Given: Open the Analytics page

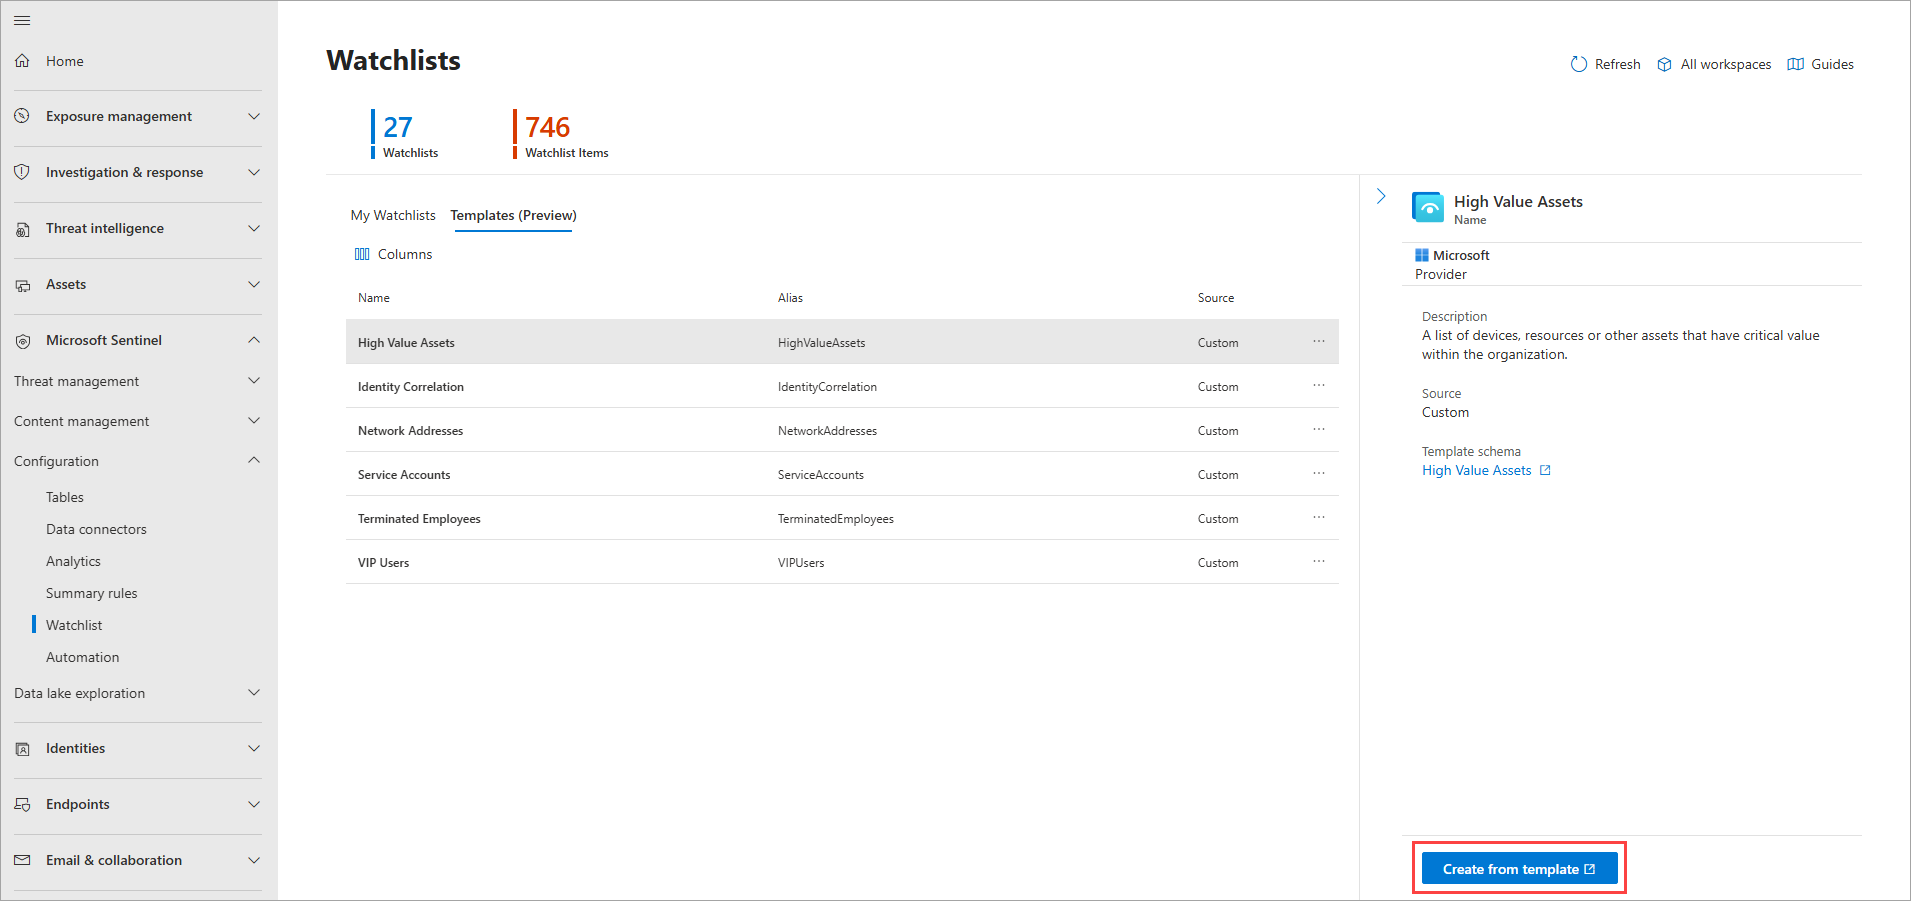Looking at the screenshot, I should [73, 561].
